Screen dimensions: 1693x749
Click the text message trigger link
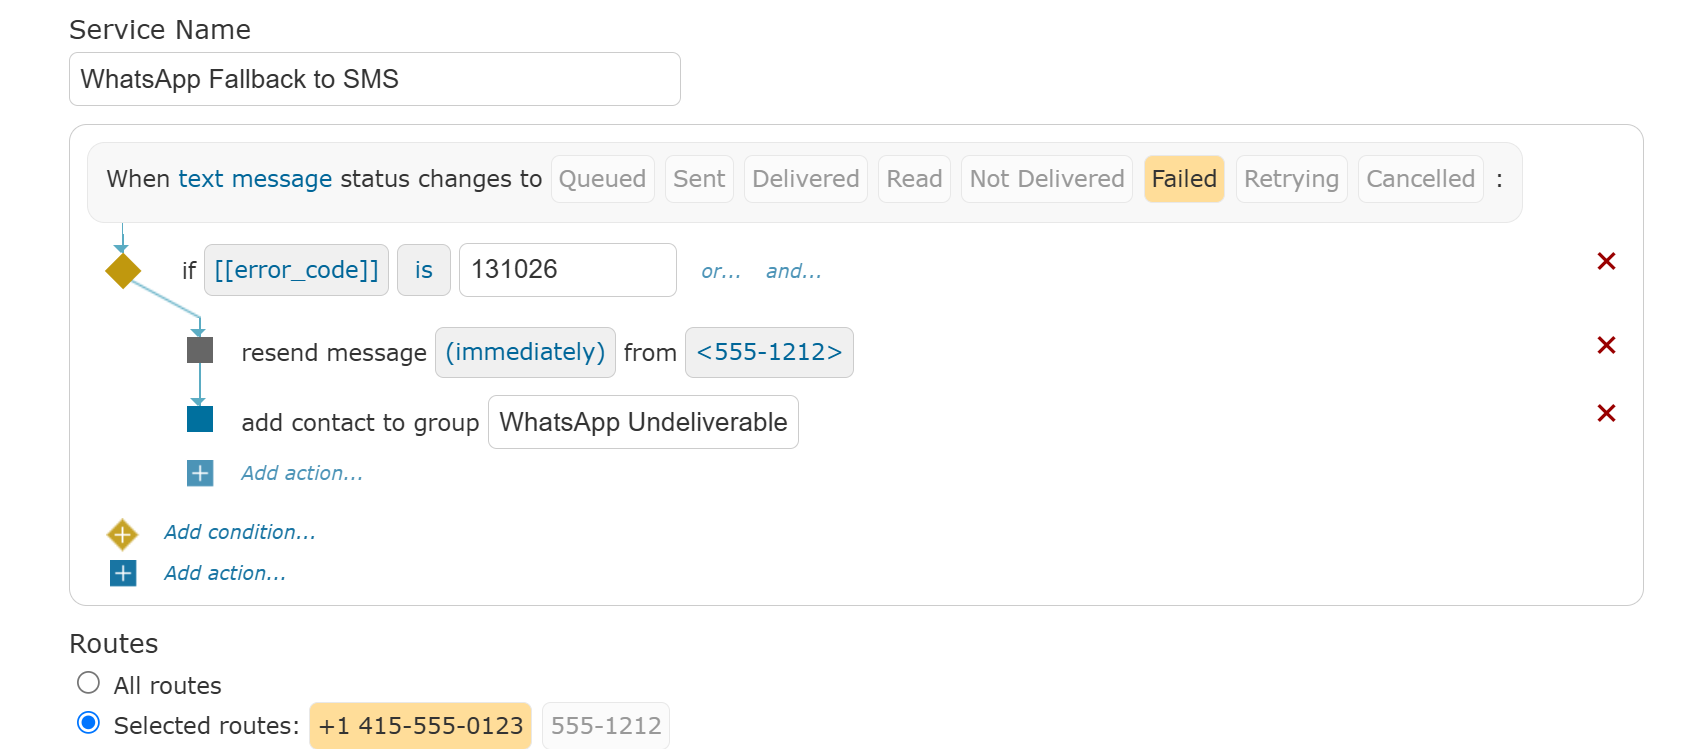coord(255,179)
